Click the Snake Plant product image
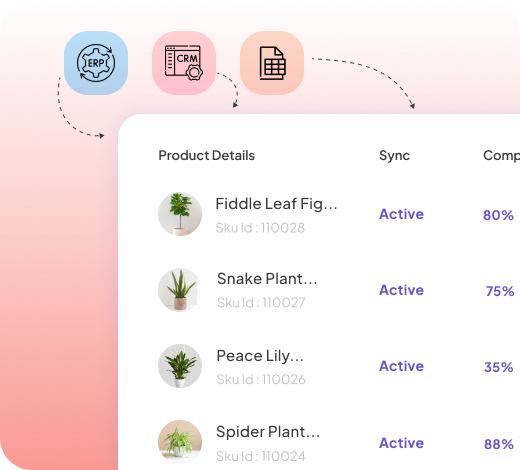 (180, 290)
